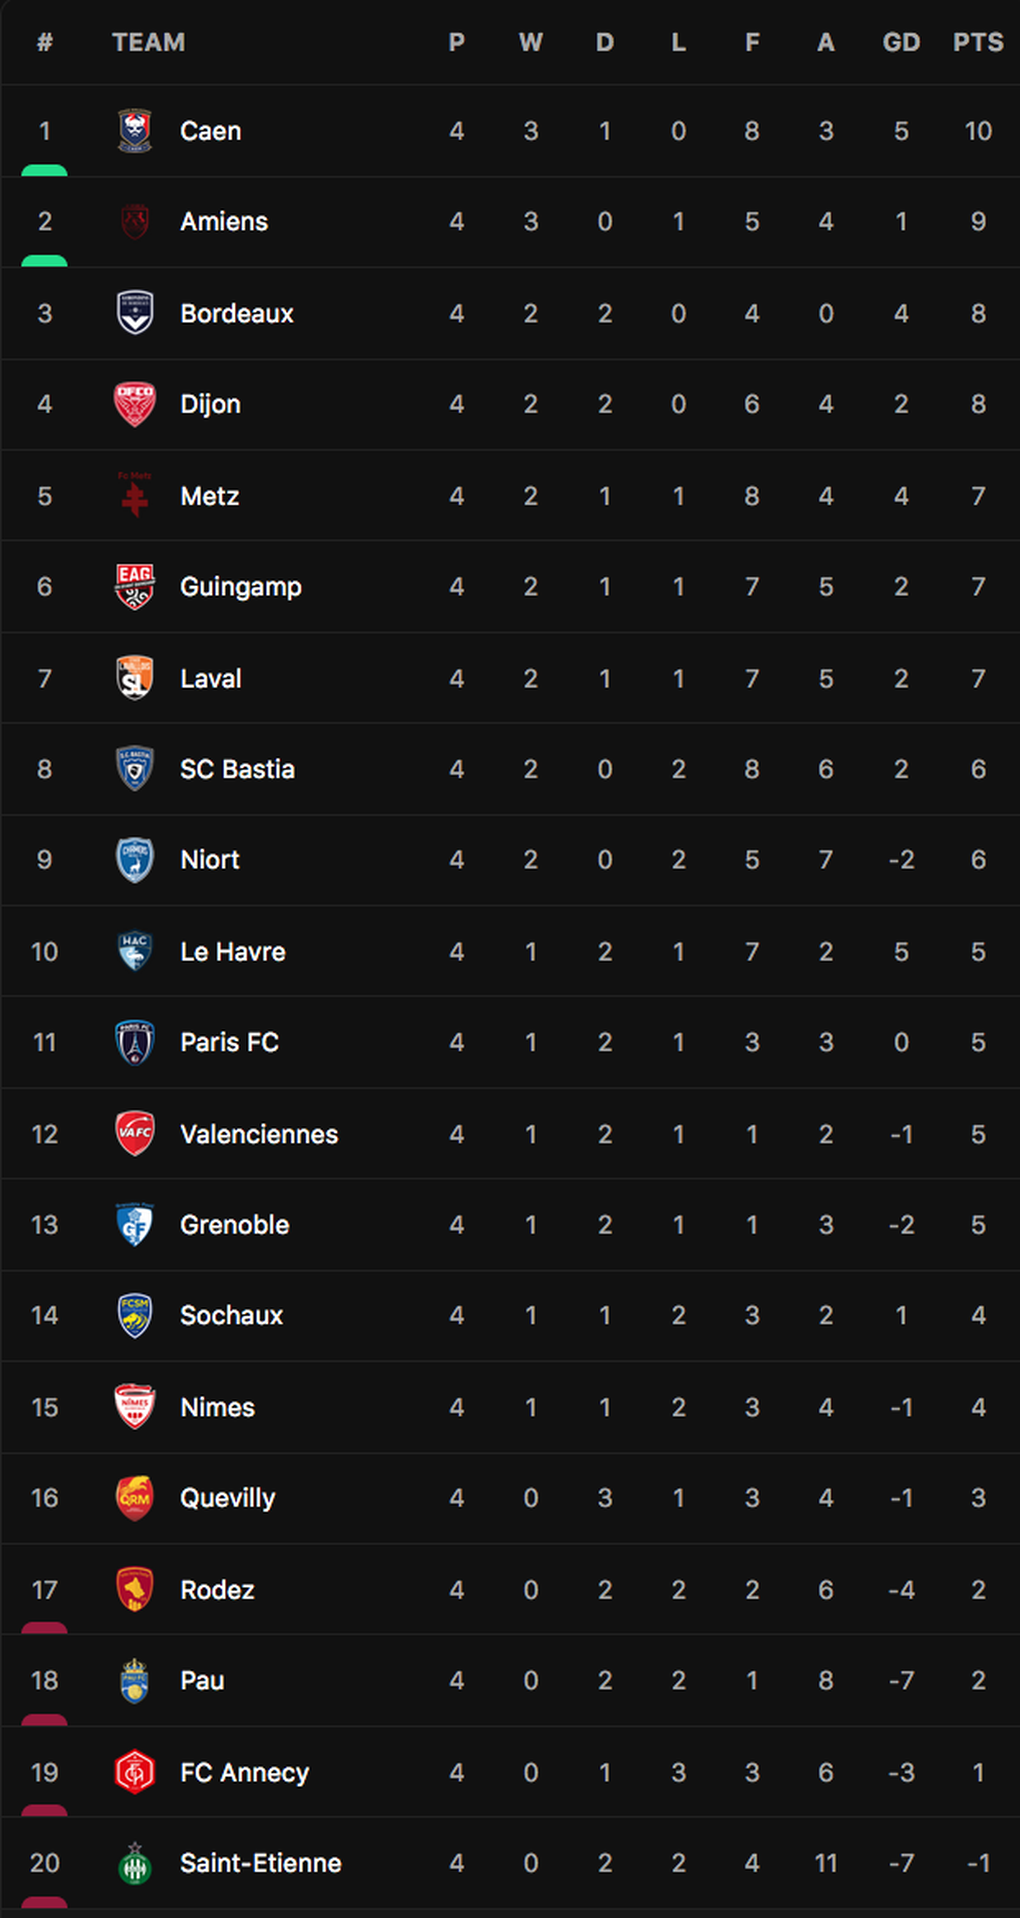The width and height of the screenshot is (1020, 1918).
Task: Click the Guingamp EAG crest icon
Action: [135, 586]
